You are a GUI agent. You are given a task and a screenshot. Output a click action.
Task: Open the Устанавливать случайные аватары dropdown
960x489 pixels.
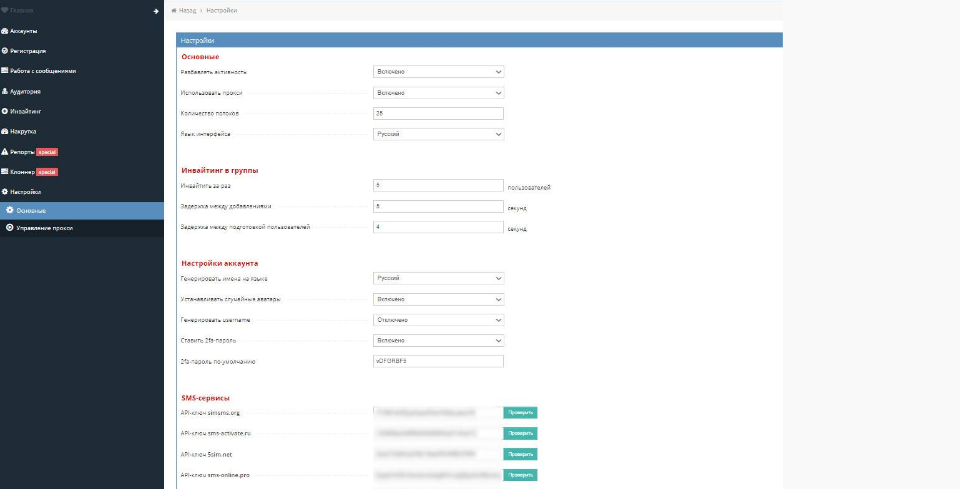click(x=437, y=299)
